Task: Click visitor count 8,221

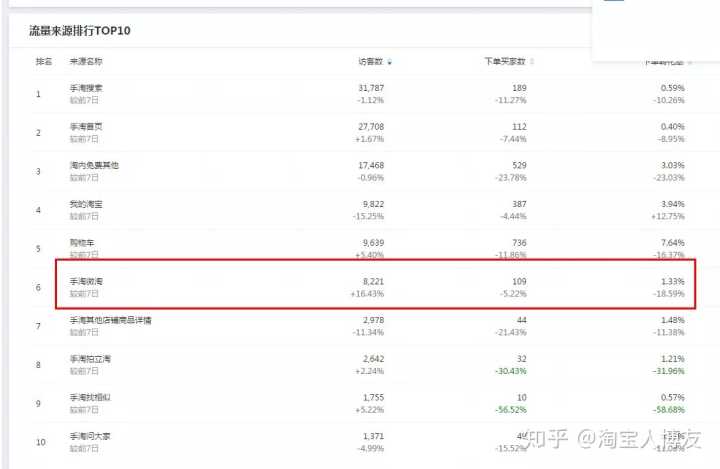Action: click(x=373, y=281)
